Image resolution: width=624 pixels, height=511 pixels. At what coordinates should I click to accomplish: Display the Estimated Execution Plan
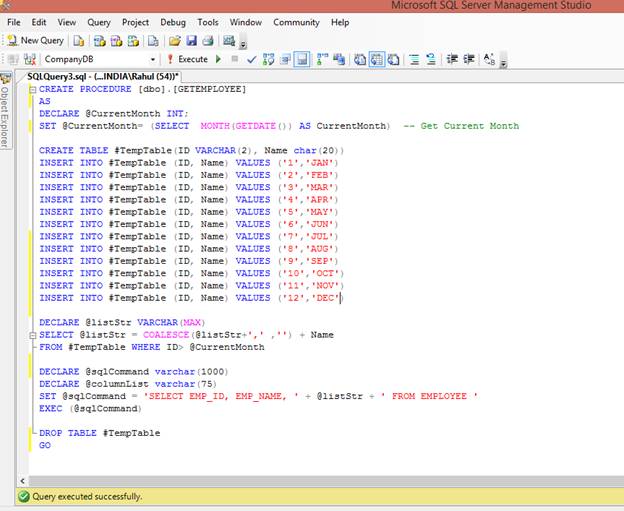[x=268, y=59]
